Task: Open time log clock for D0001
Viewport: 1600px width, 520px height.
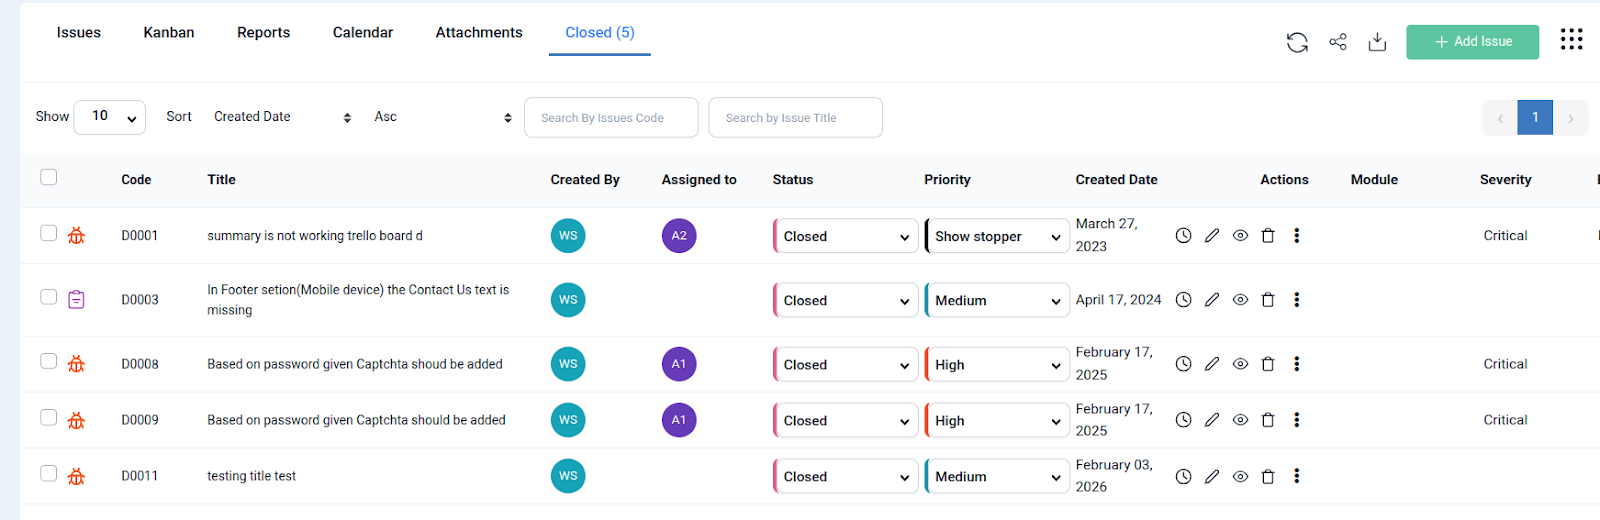Action: point(1183,236)
